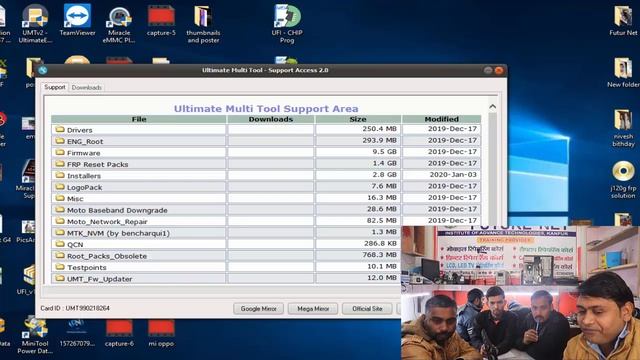Open the Misc folder

tap(75, 199)
